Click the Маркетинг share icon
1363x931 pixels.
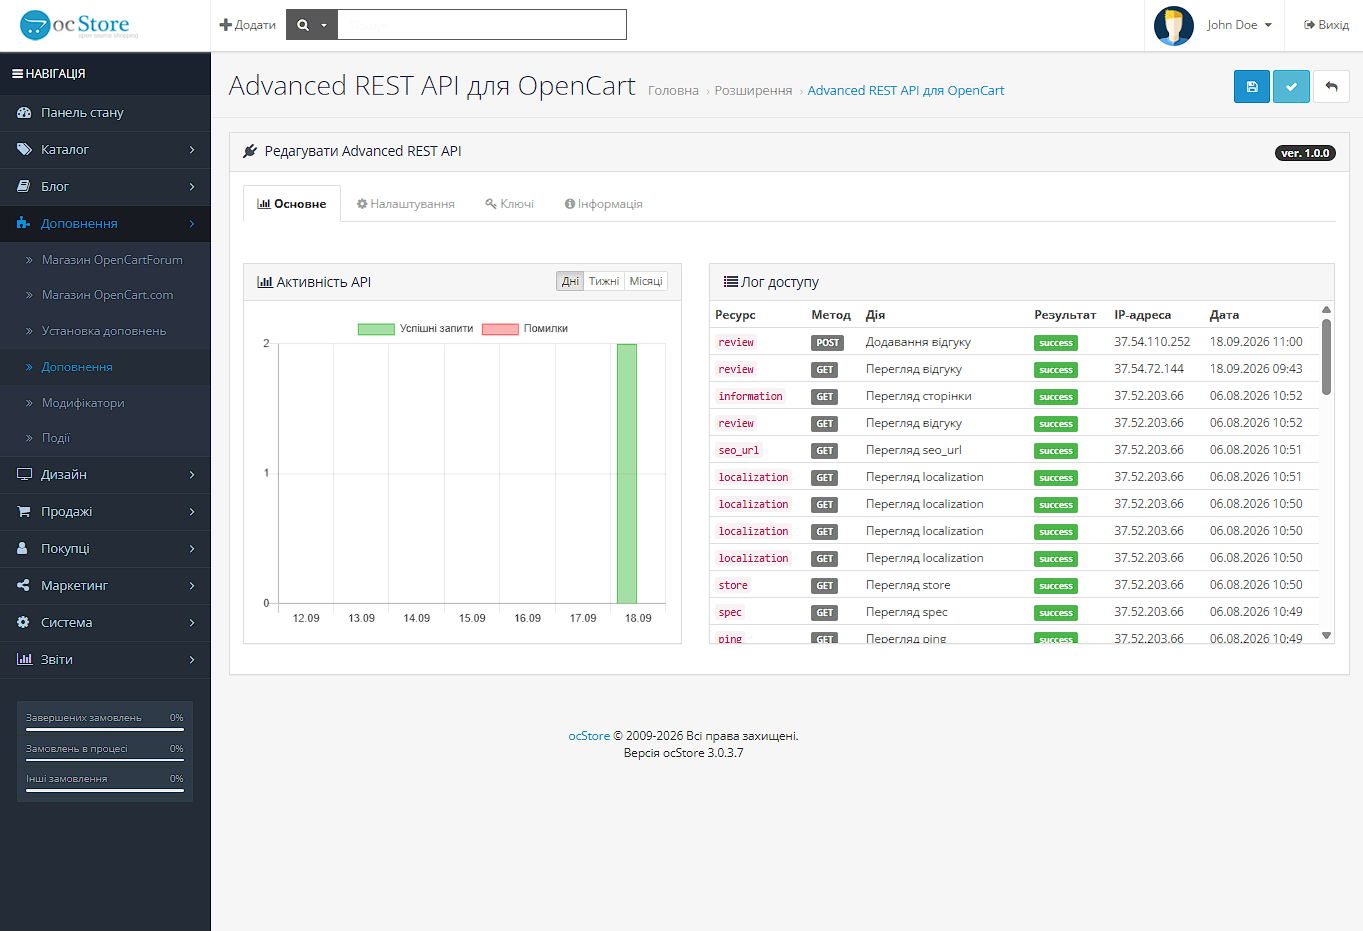pyautogui.click(x=23, y=586)
